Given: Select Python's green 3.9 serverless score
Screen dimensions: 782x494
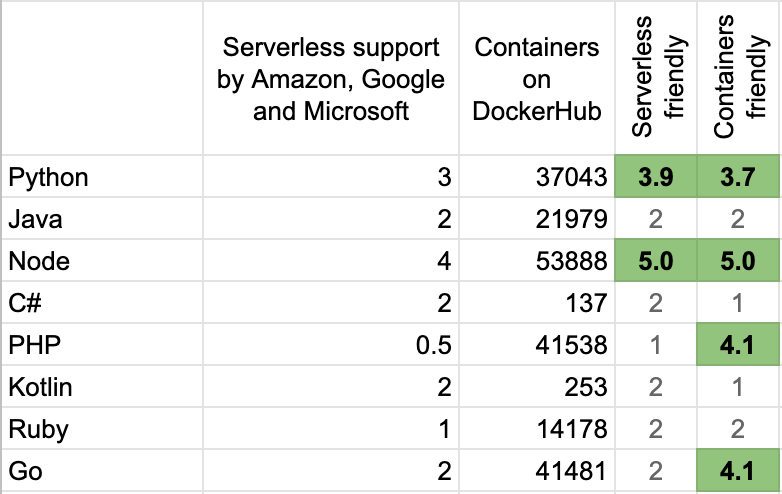Looking at the screenshot, I should pyautogui.click(x=657, y=178).
